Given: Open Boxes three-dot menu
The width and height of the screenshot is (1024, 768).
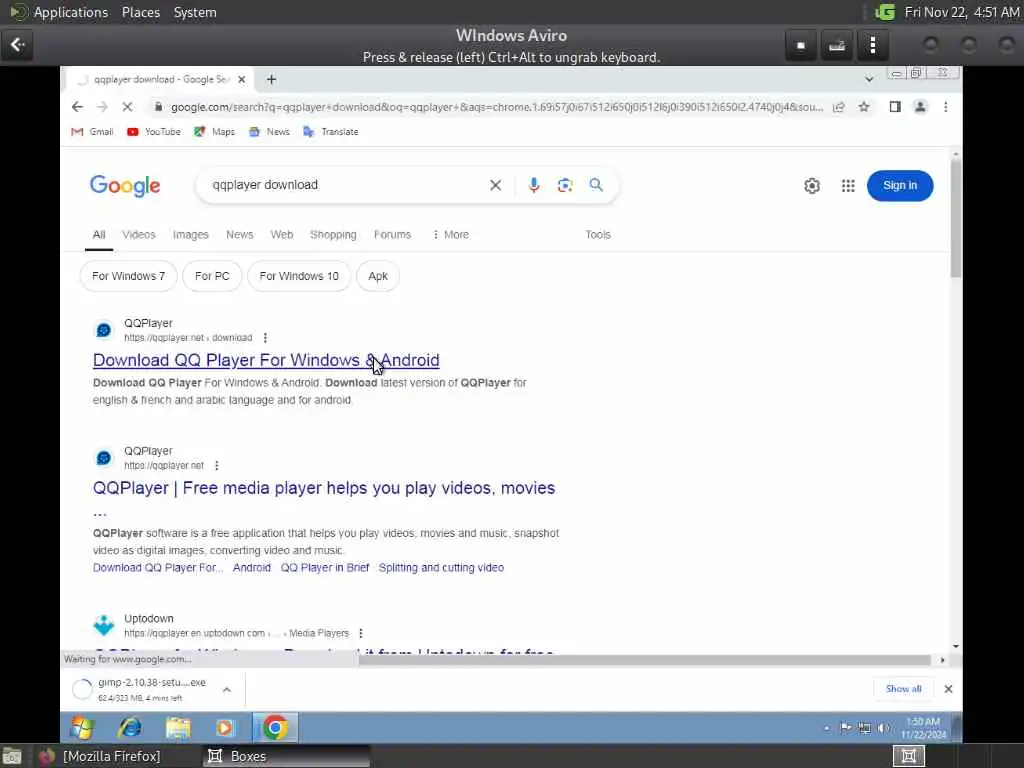Looking at the screenshot, I should tap(873, 45).
